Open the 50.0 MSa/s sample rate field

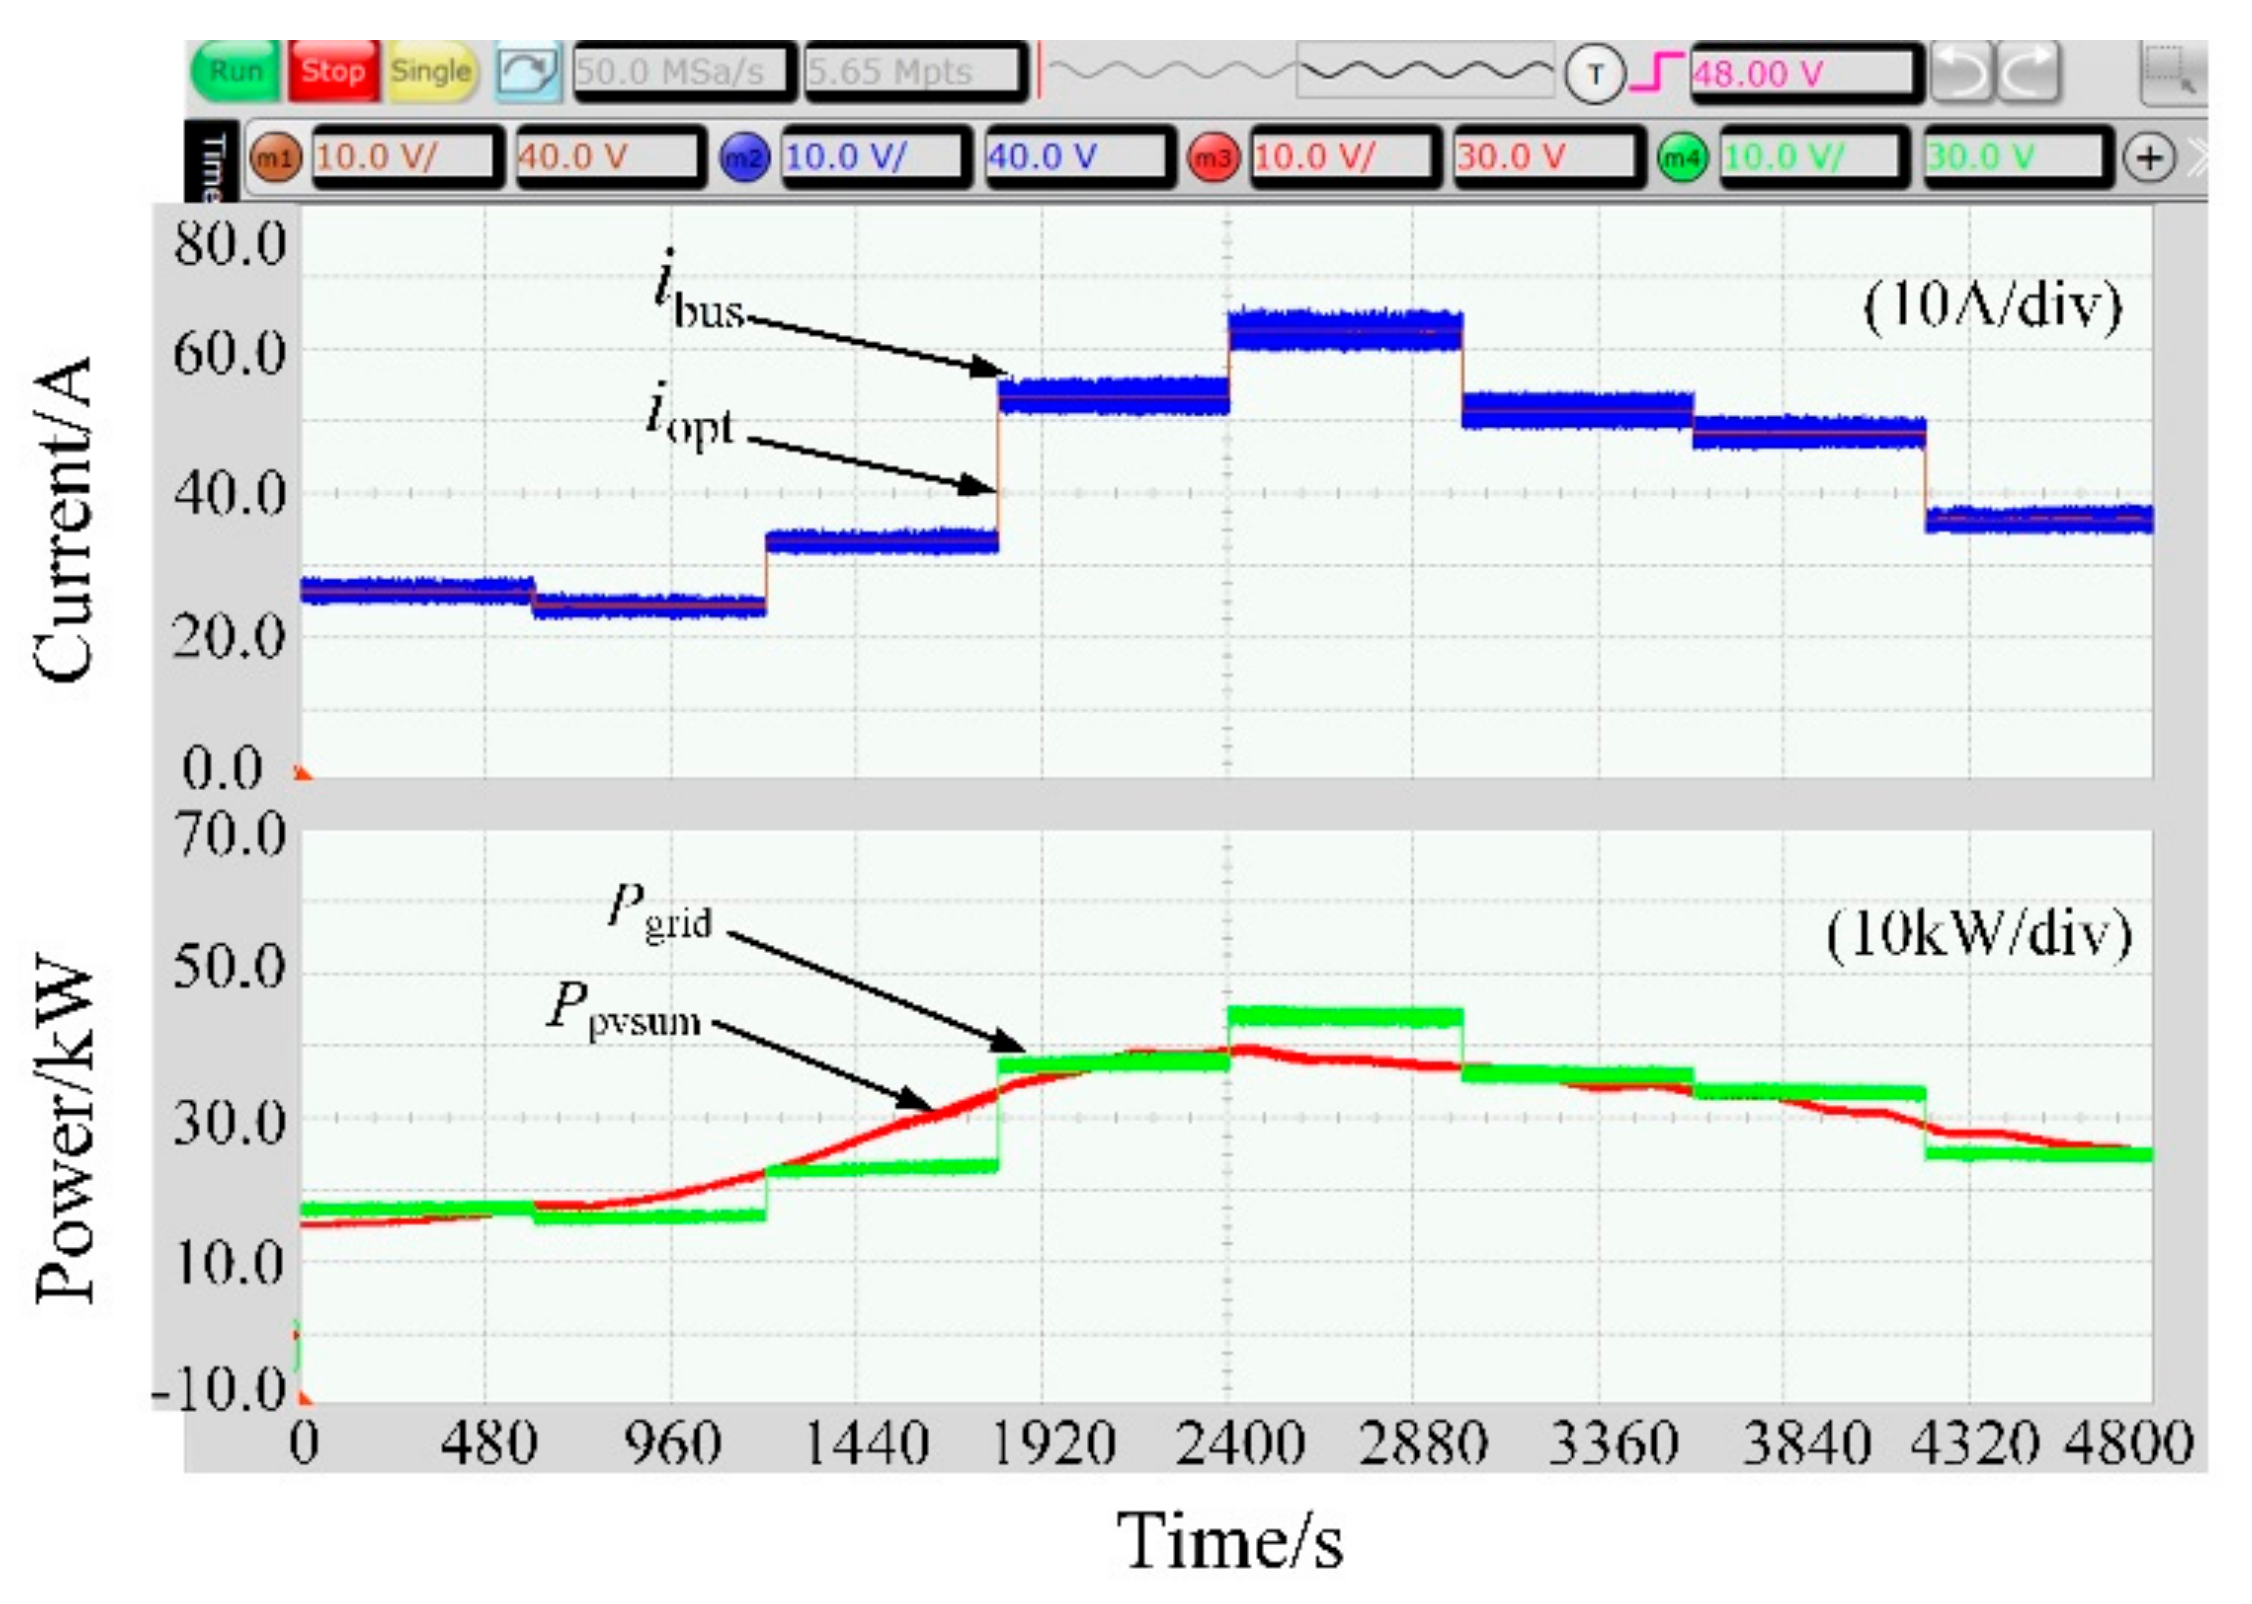click(684, 72)
